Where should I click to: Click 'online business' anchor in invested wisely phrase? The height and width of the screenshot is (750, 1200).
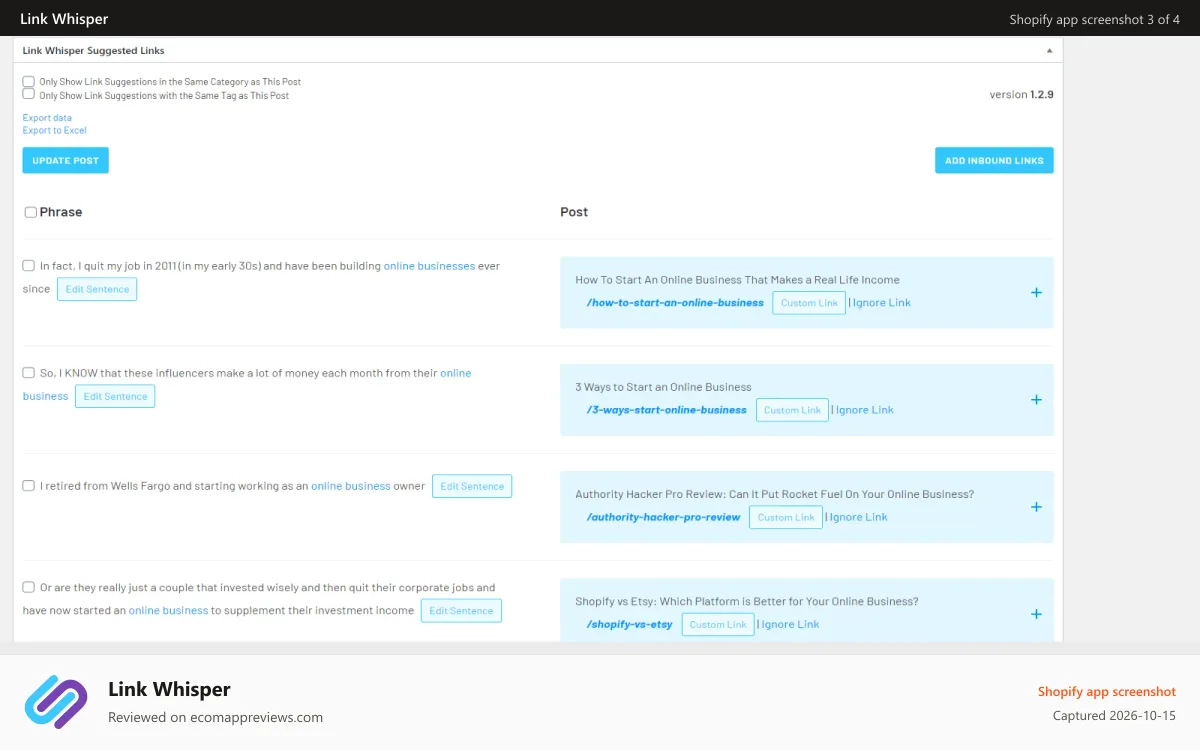pos(168,610)
